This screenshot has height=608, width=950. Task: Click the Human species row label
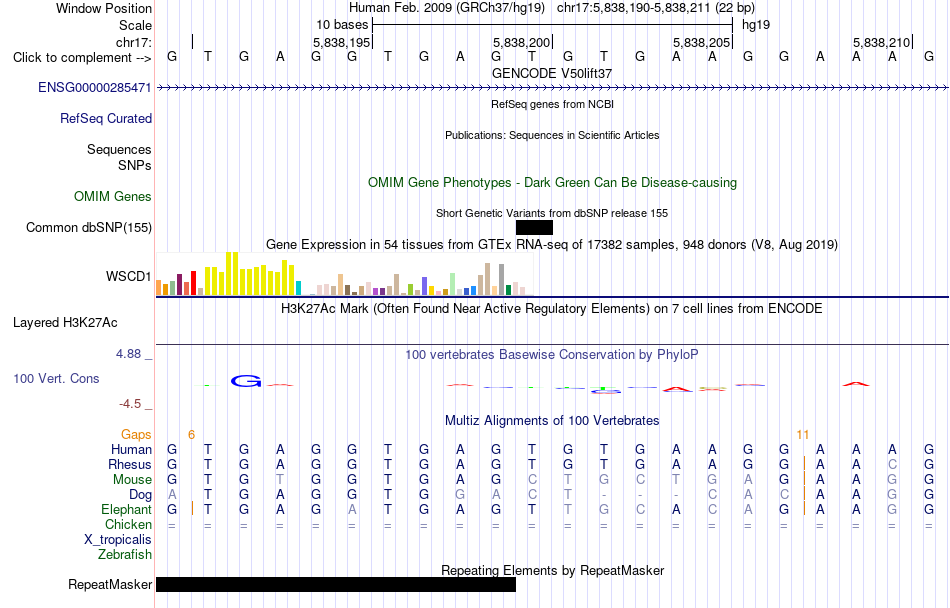[131, 449]
